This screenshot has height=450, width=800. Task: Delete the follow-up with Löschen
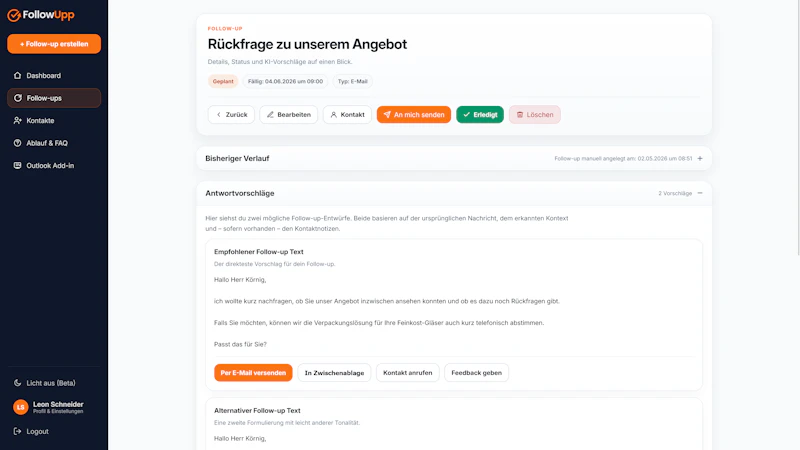(535, 114)
